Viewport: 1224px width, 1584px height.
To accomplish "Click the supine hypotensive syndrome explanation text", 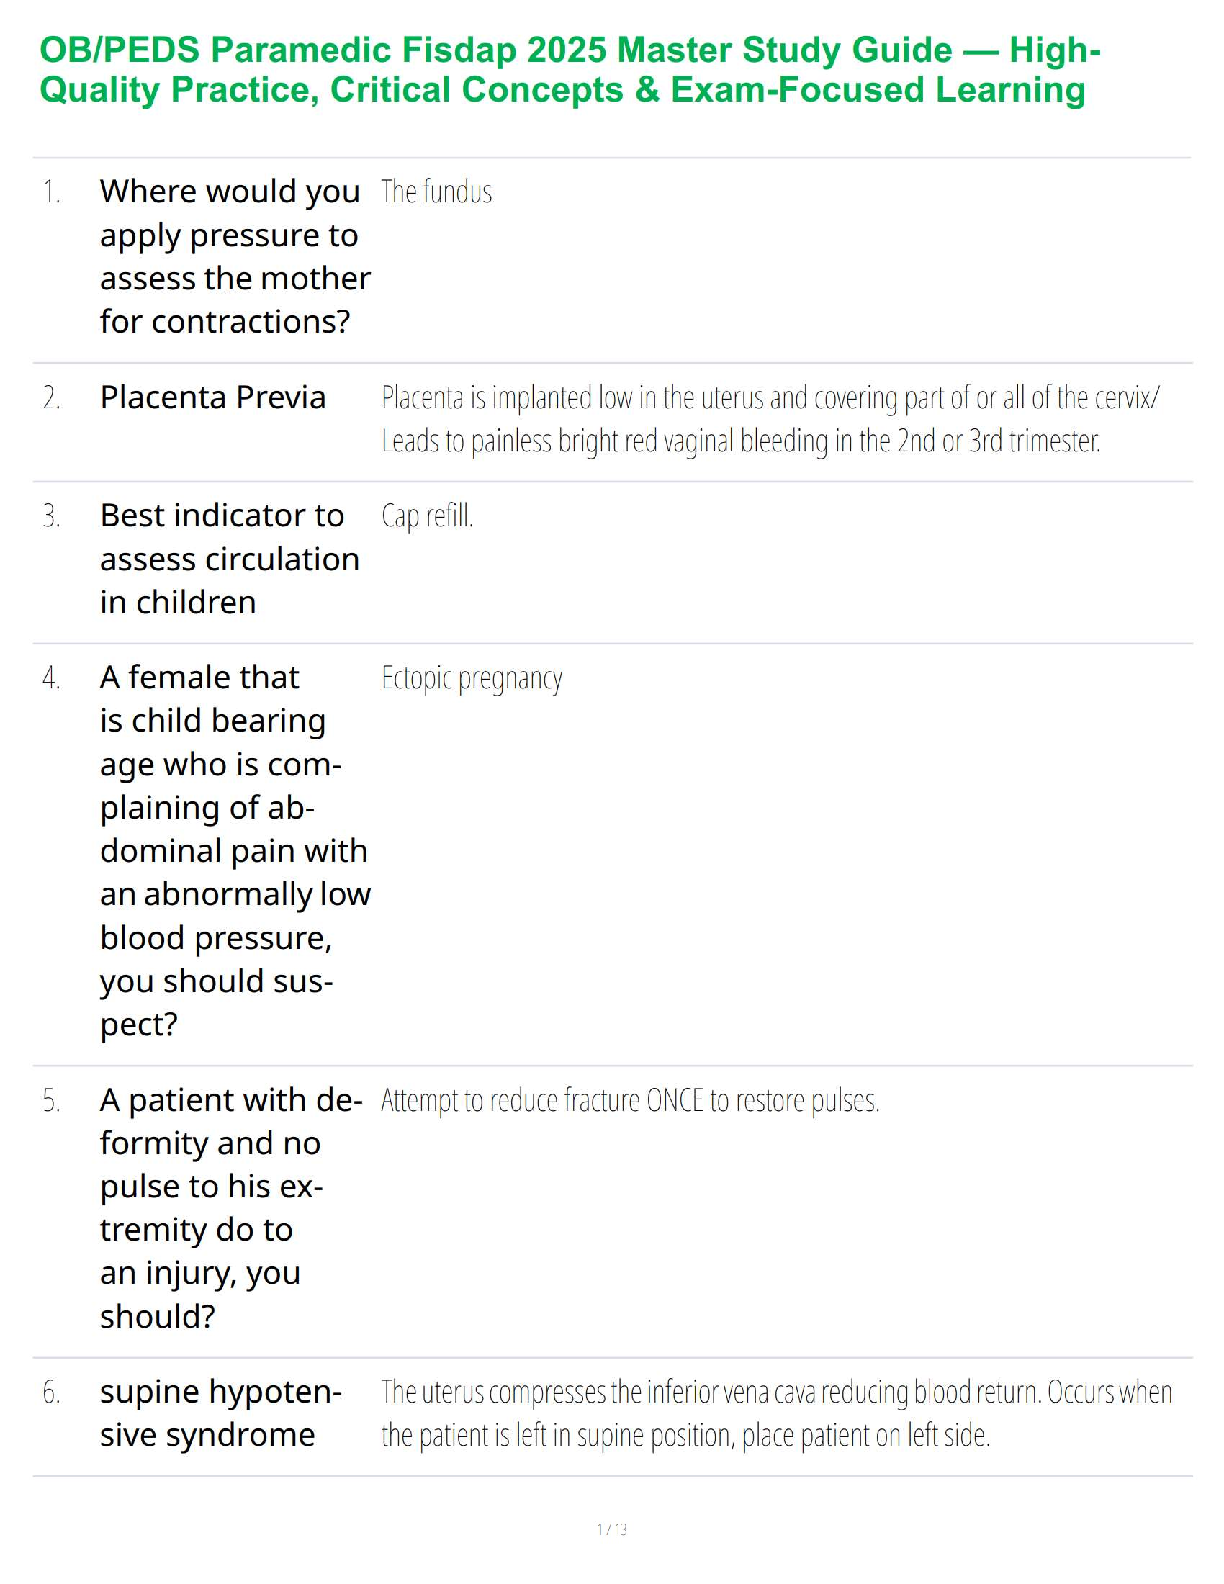I will (776, 1413).
